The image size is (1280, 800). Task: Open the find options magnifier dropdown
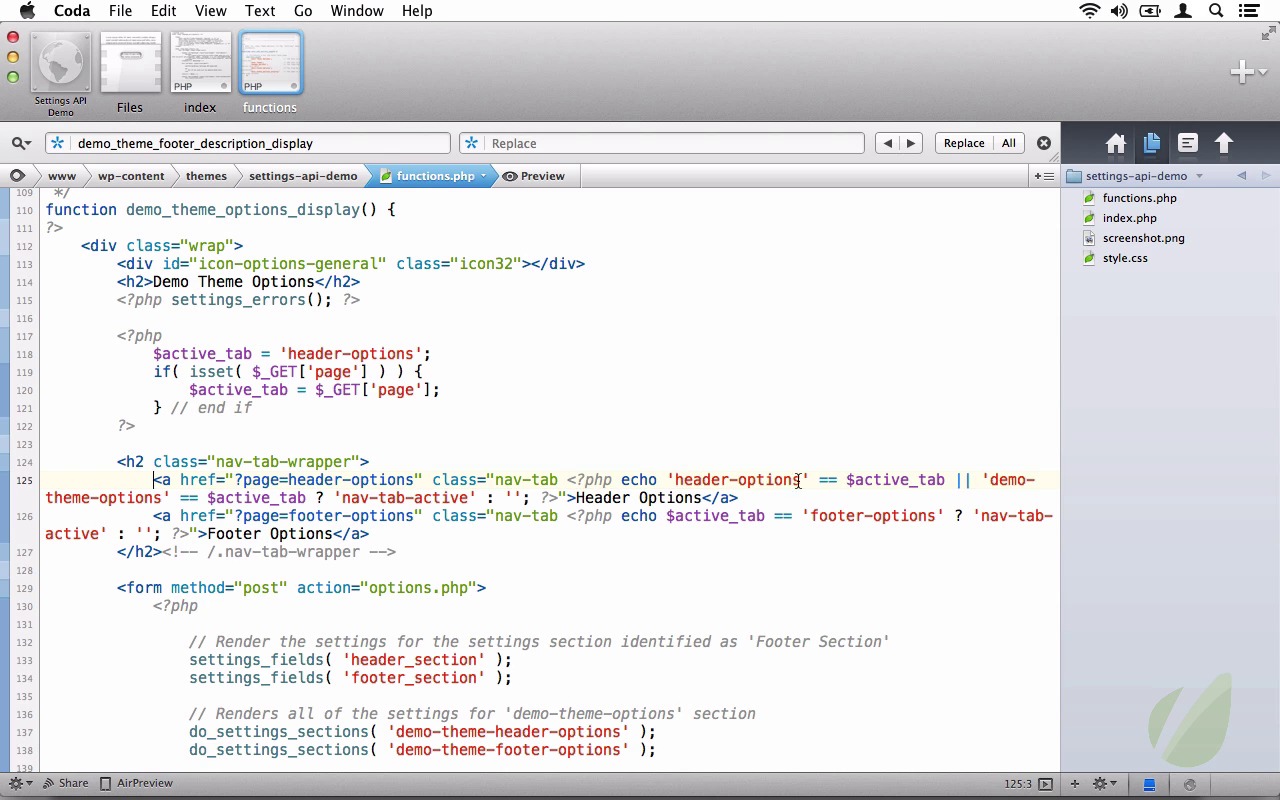coord(22,143)
